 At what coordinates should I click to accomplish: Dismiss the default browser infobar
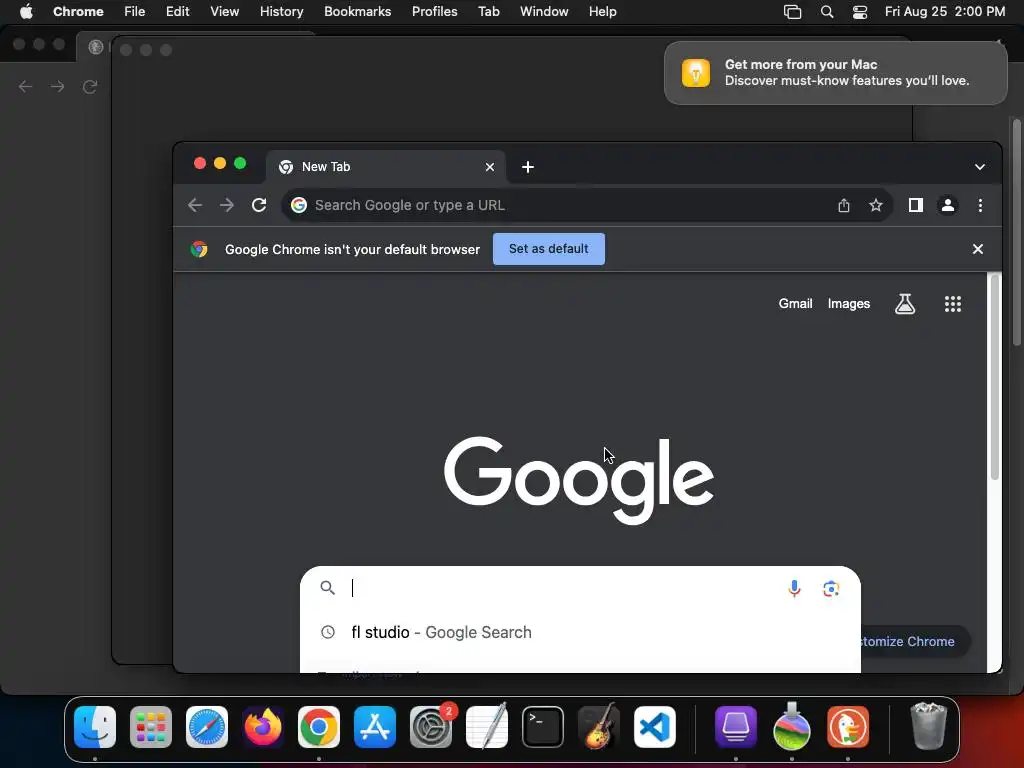coord(978,249)
